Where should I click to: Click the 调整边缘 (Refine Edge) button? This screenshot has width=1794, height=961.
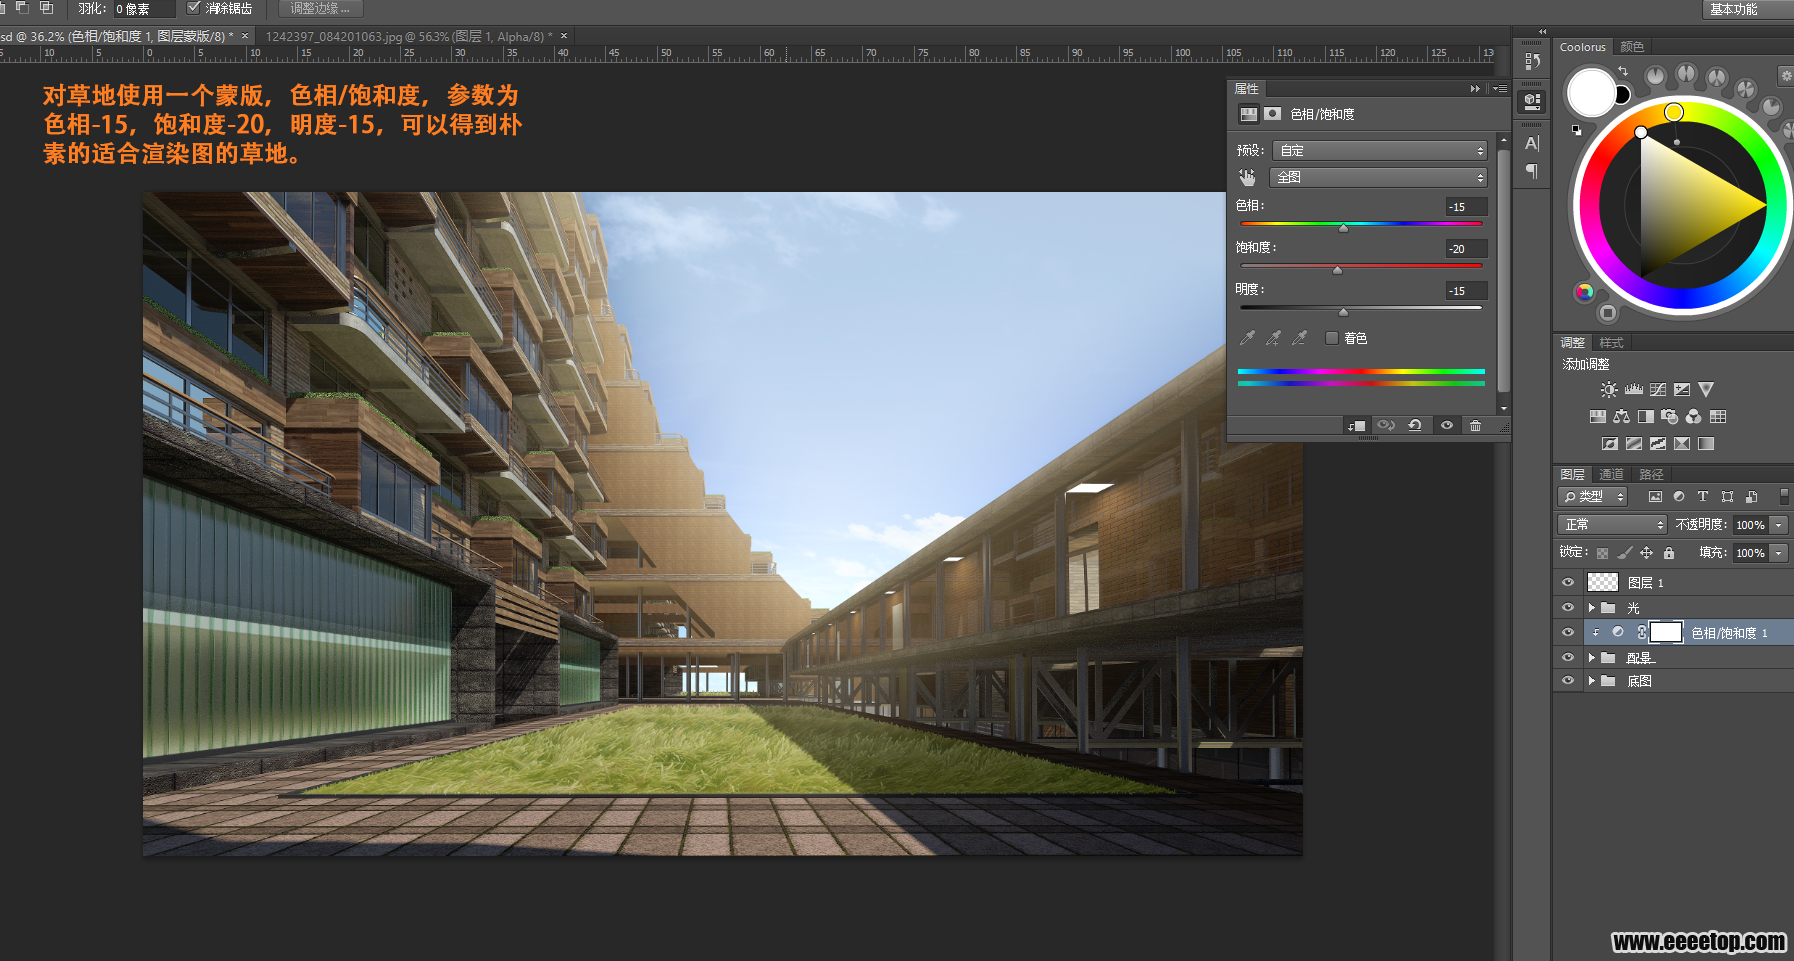(x=320, y=8)
